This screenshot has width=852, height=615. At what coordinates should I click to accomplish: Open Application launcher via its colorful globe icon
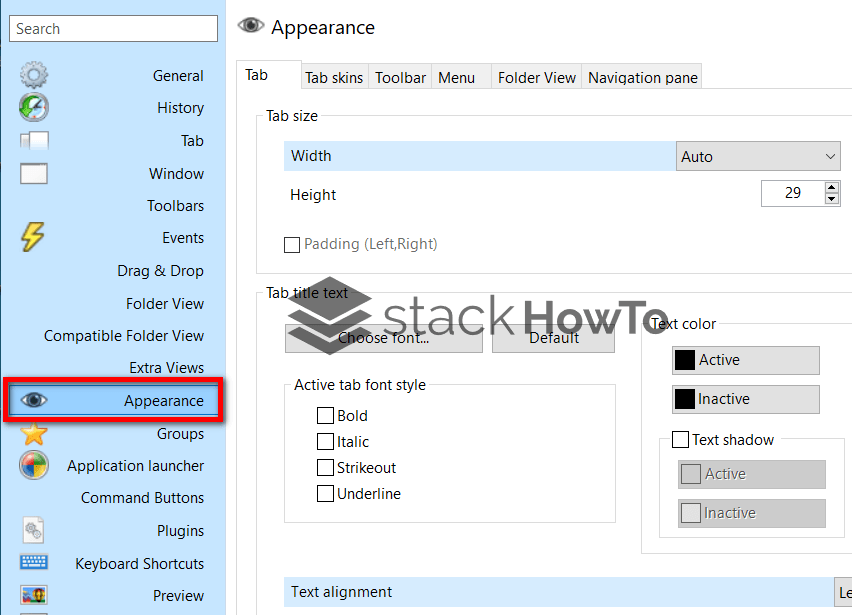33,465
